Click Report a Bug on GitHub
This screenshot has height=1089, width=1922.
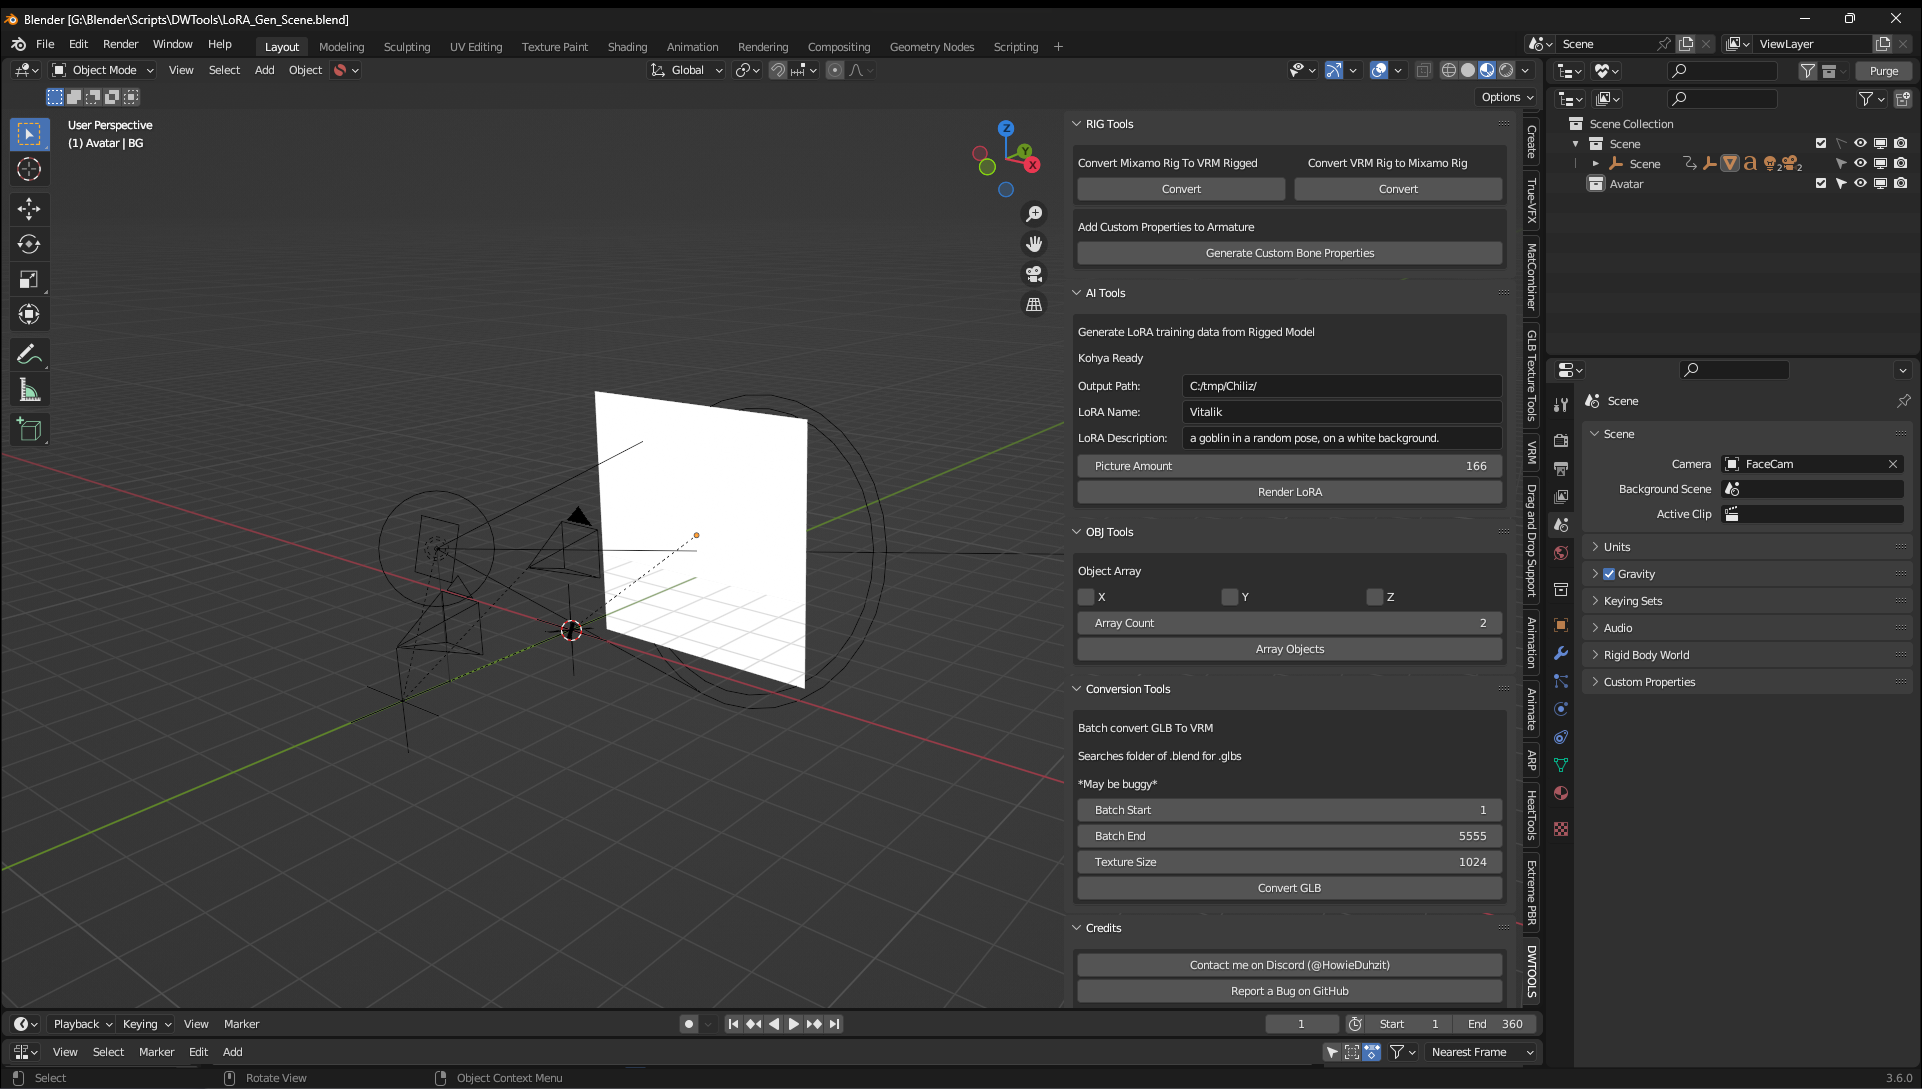point(1289,990)
